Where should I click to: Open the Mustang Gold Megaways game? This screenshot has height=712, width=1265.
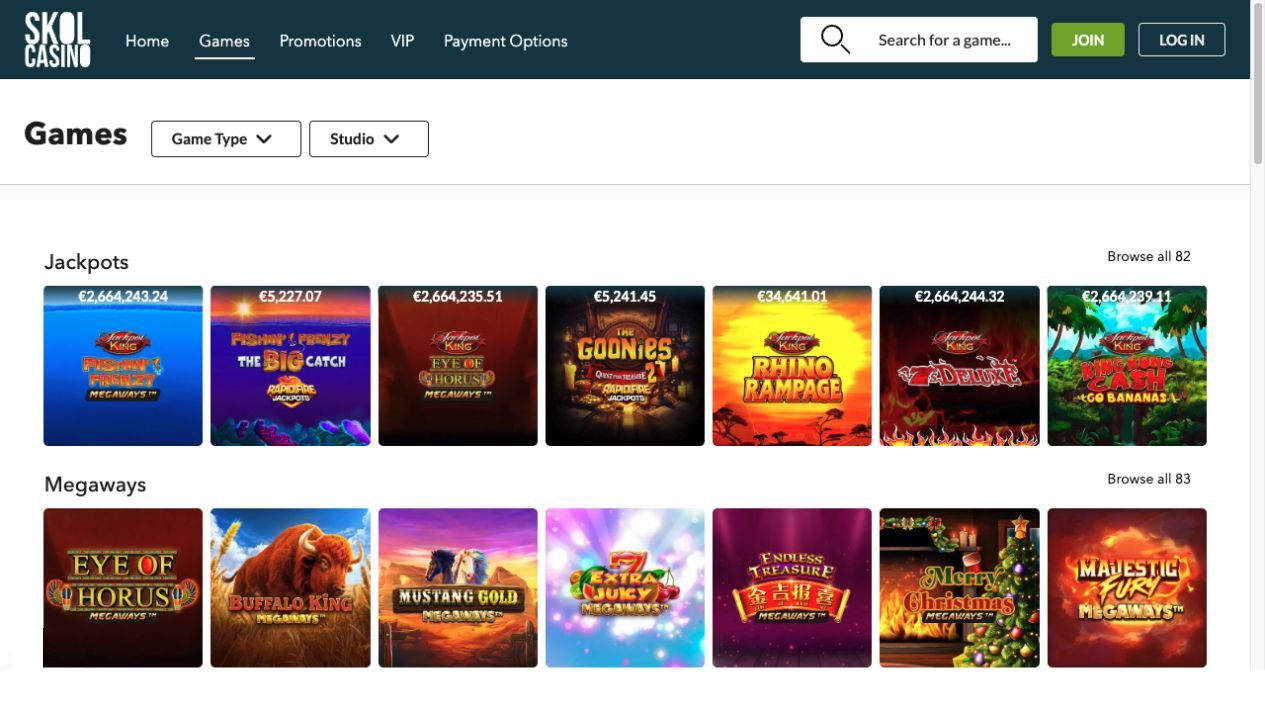tap(458, 588)
